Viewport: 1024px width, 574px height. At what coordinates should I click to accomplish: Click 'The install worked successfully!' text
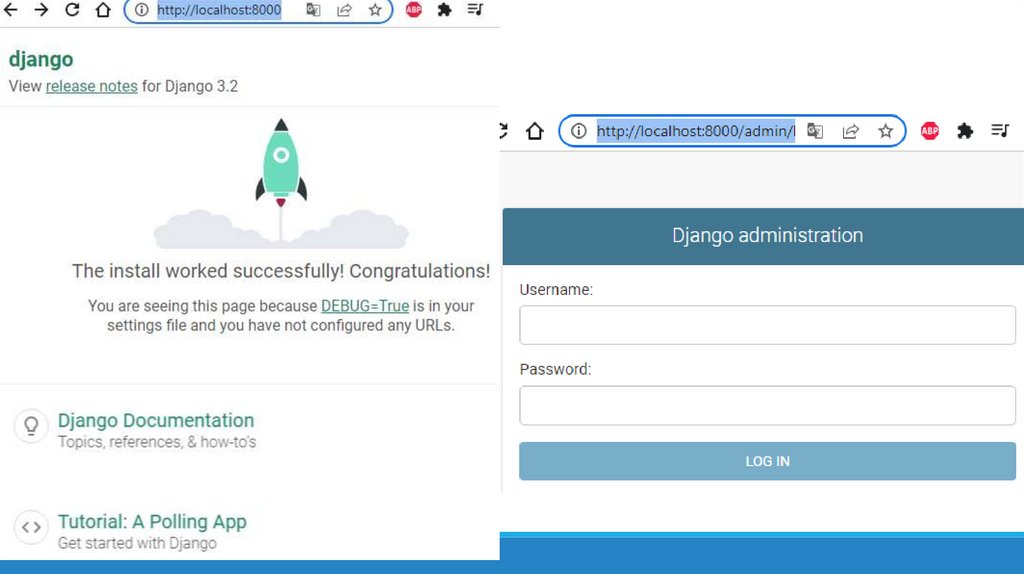point(208,271)
